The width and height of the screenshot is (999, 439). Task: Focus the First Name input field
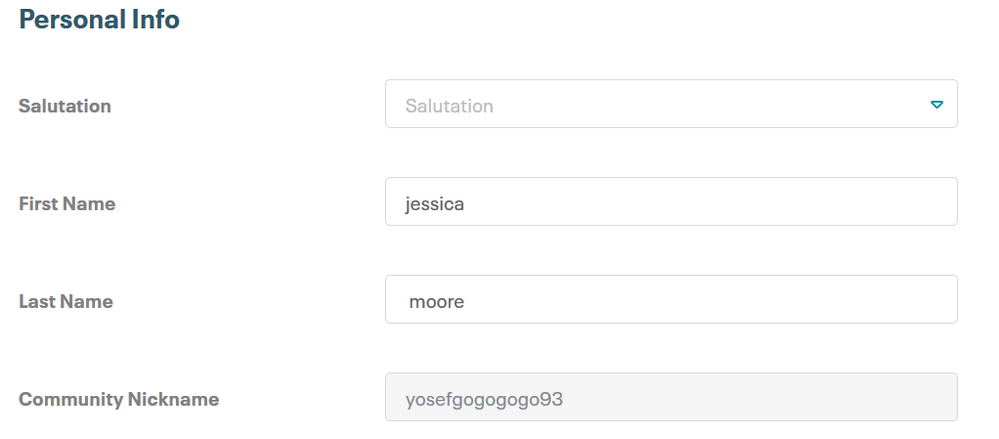click(670, 202)
